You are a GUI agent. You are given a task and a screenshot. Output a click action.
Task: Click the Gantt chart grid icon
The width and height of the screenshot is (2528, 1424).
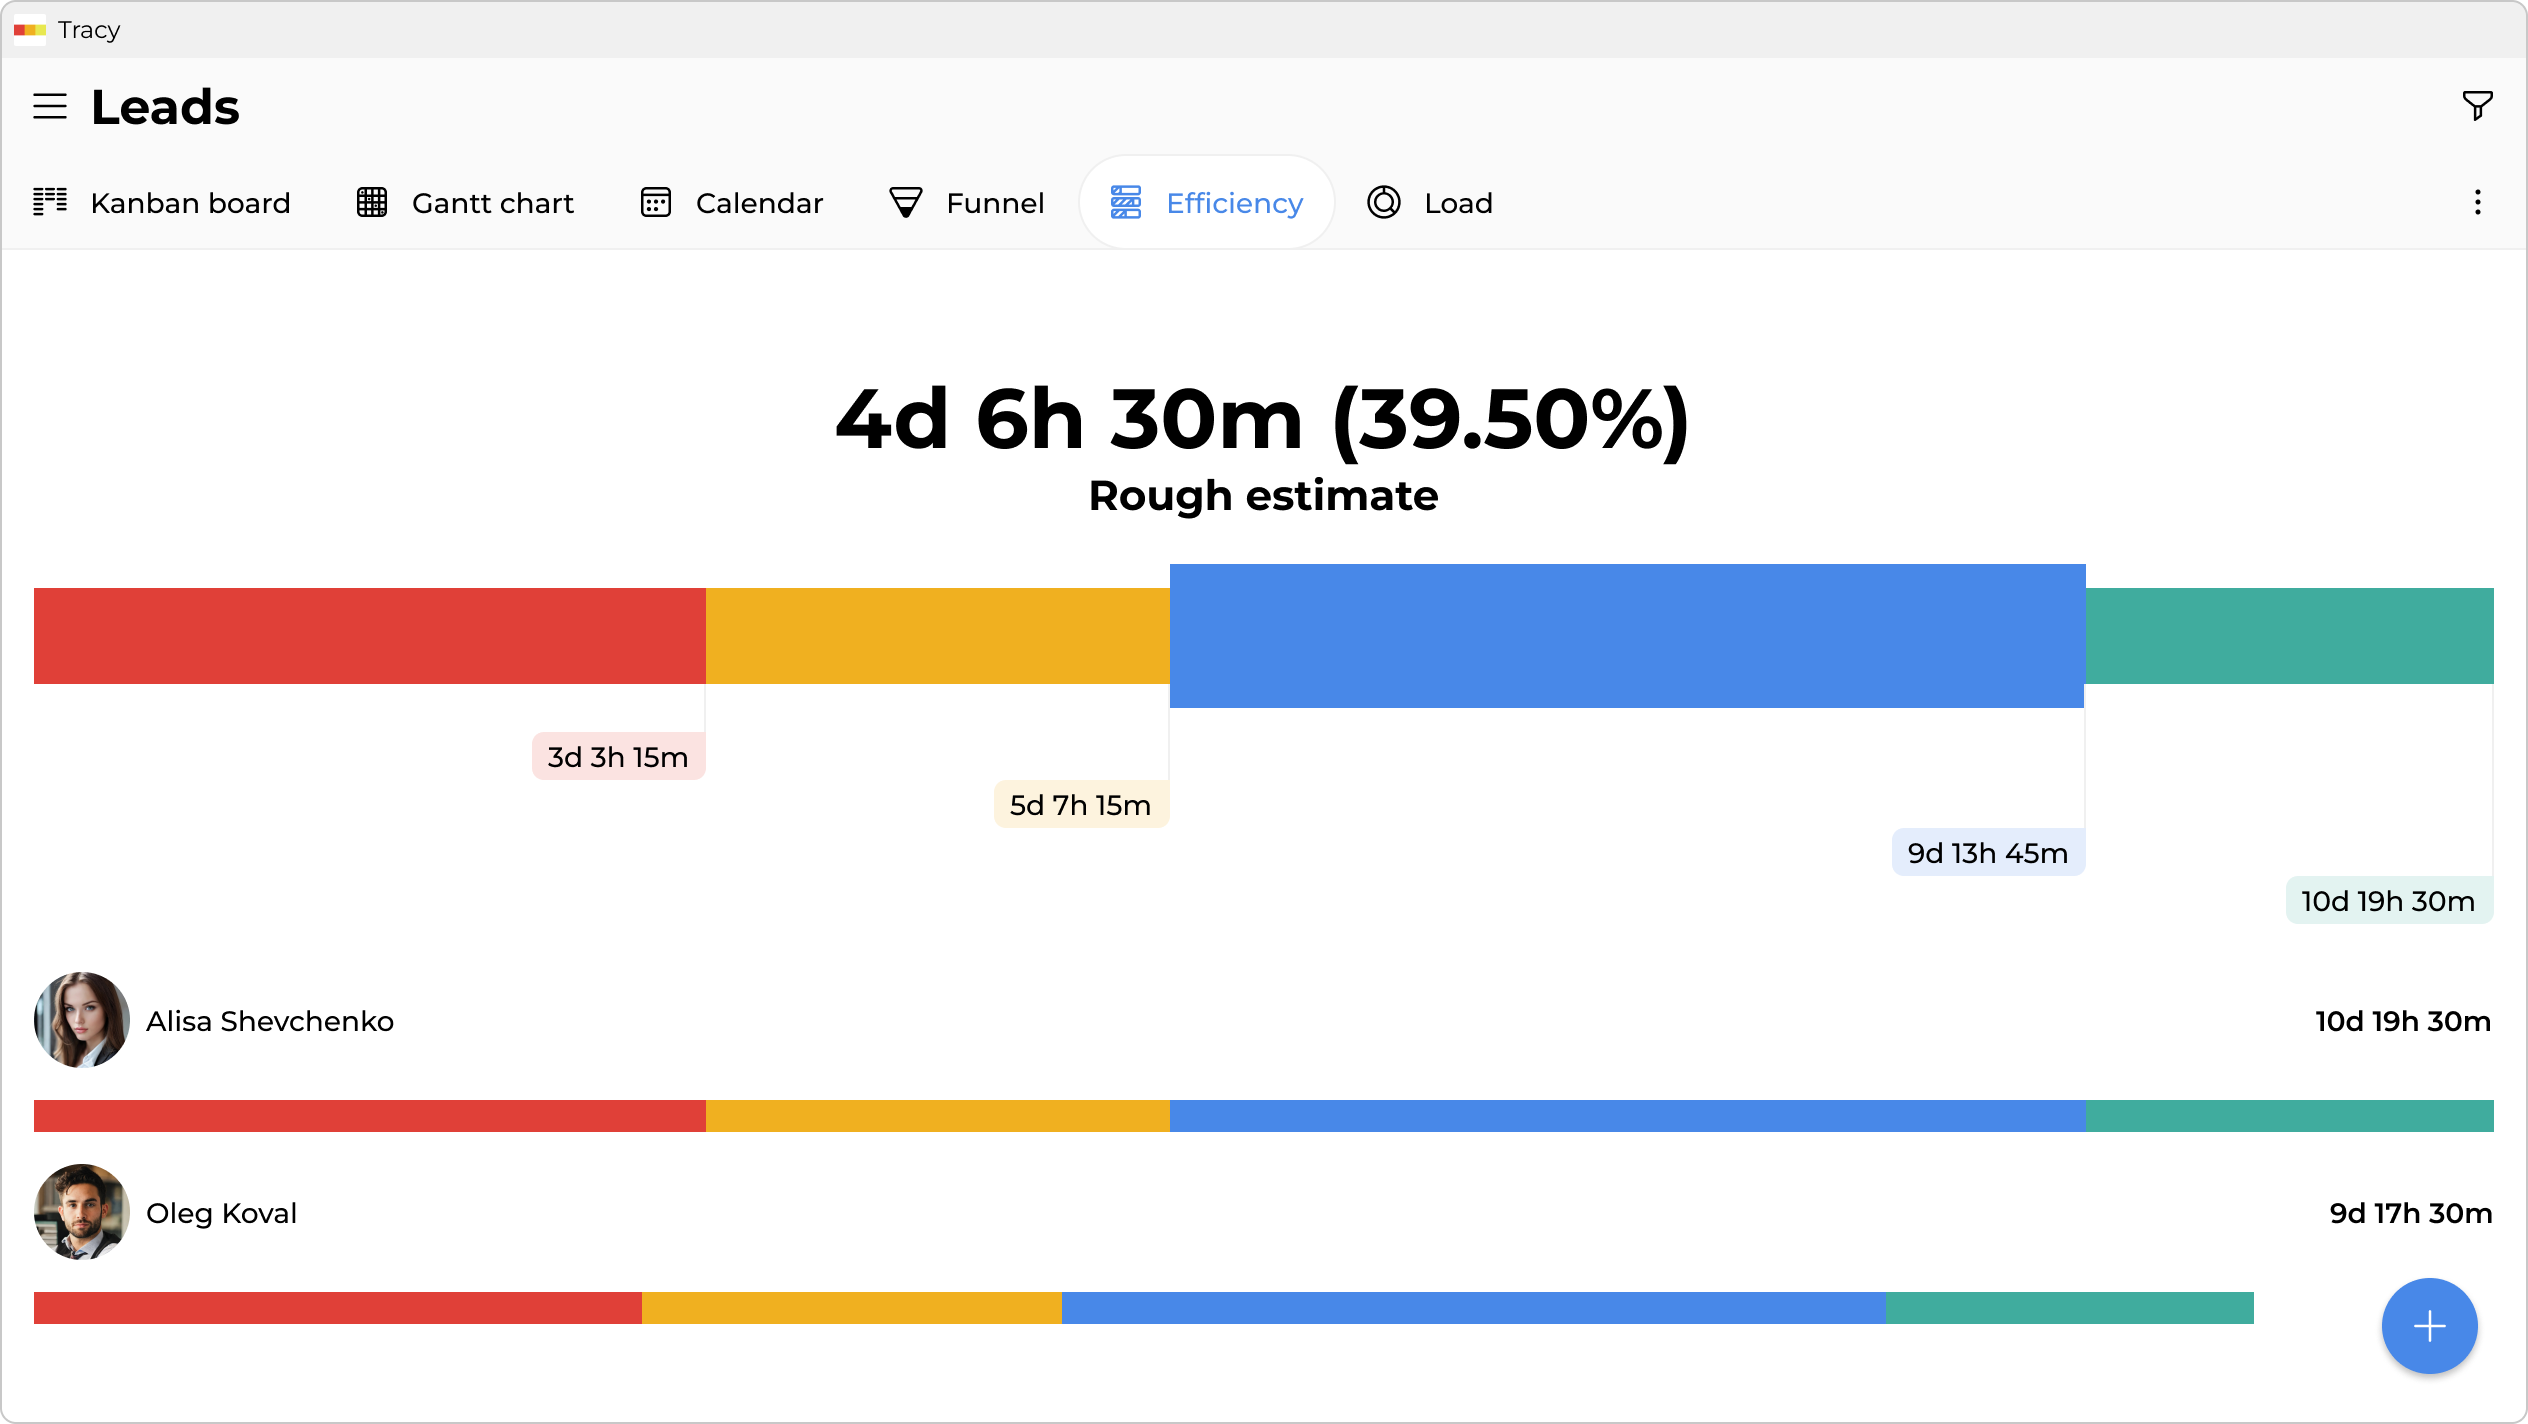[x=372, y=202]
